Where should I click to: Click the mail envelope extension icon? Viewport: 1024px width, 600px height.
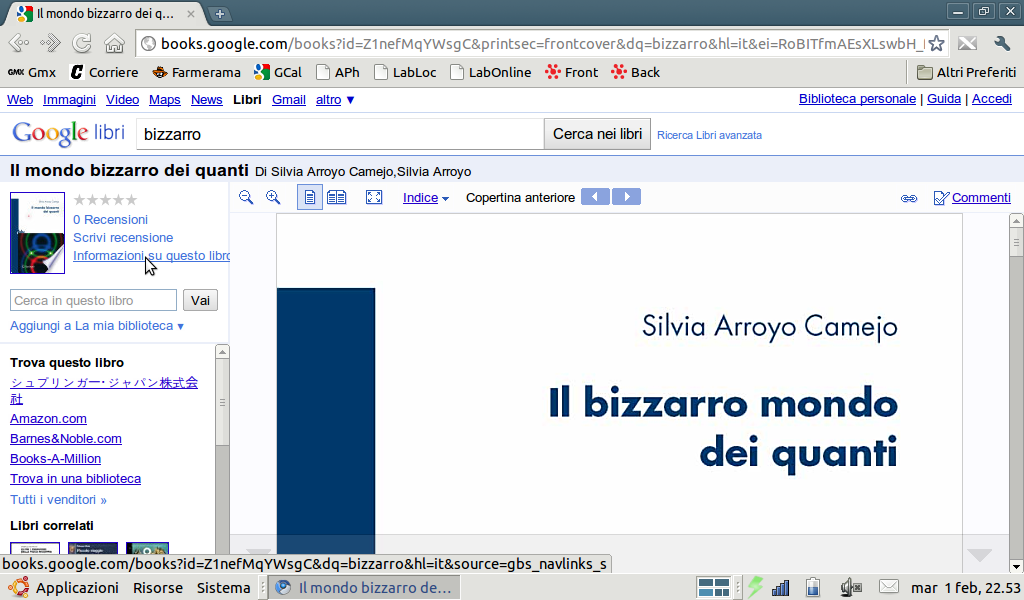[967, 43]
